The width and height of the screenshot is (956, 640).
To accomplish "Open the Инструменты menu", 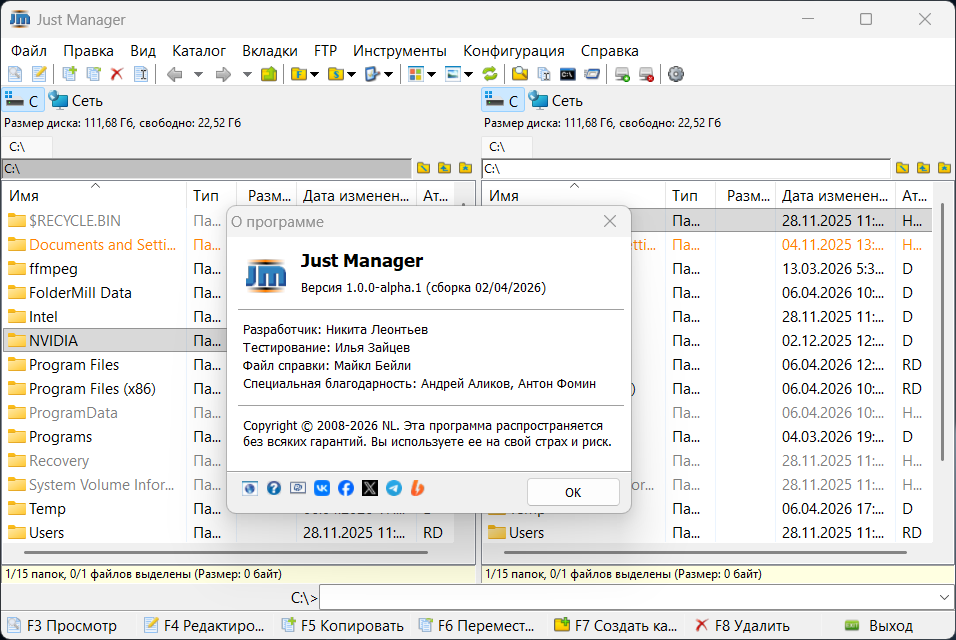I will click(x=399, y=51).
